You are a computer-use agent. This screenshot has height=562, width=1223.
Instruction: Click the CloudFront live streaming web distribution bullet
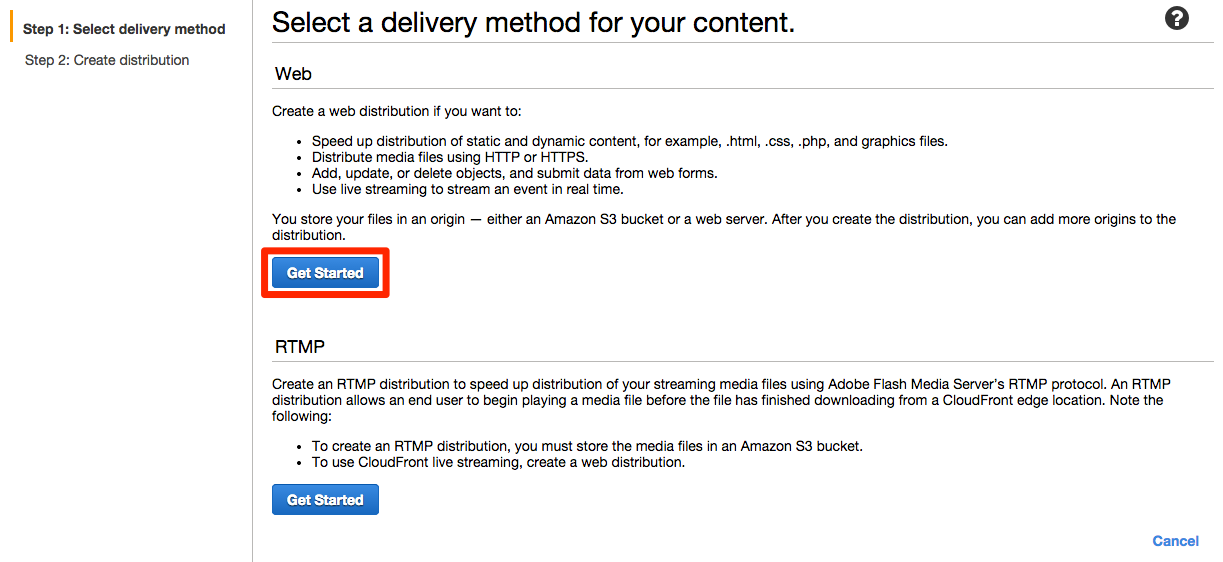(x=498, y=462)
